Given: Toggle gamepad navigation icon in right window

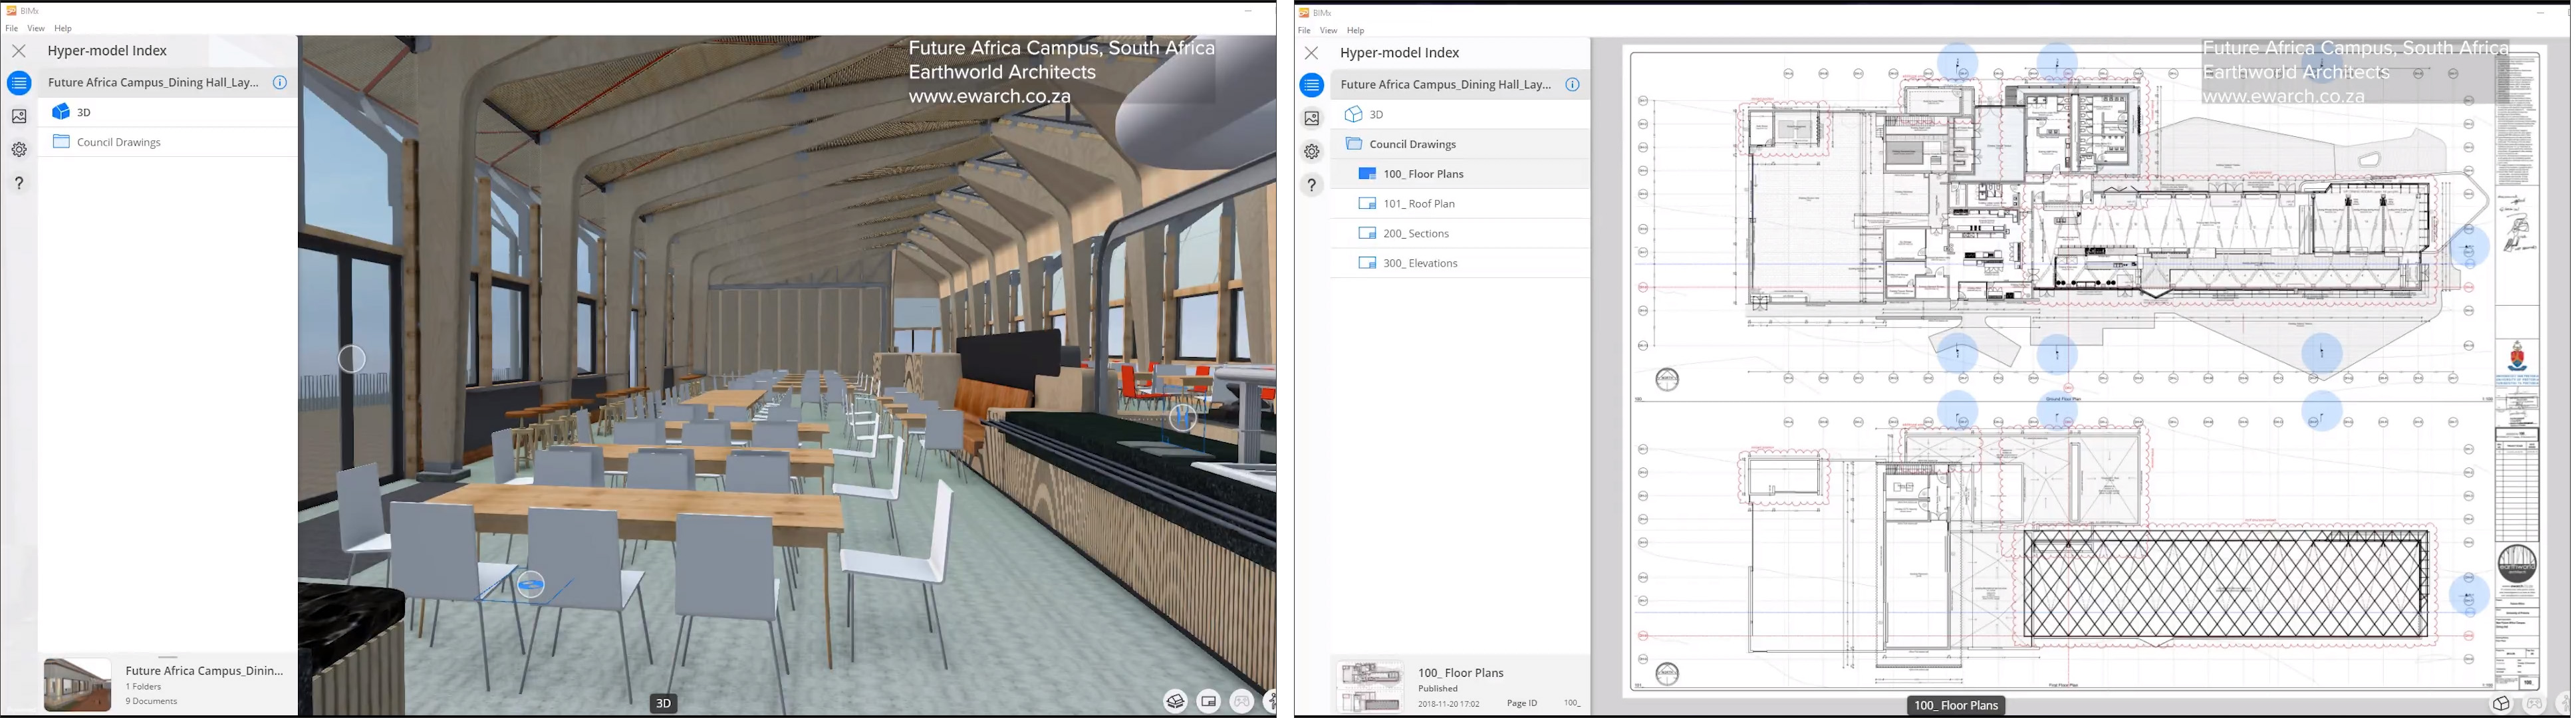Looking at the screenshot, I should pyautogui.click(x=2533, y=704).
